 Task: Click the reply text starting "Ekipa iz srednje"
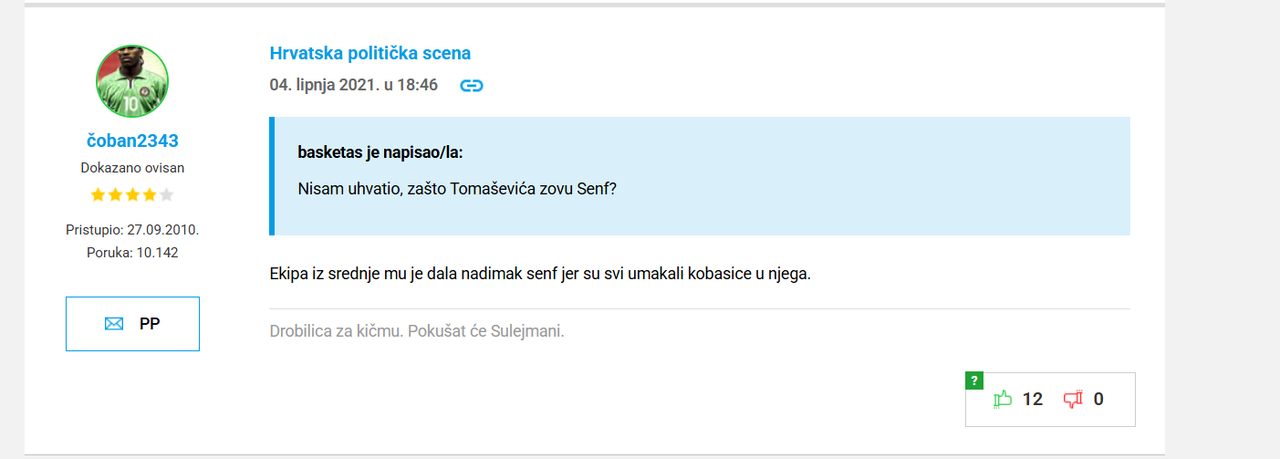click(x=539, y=273)
